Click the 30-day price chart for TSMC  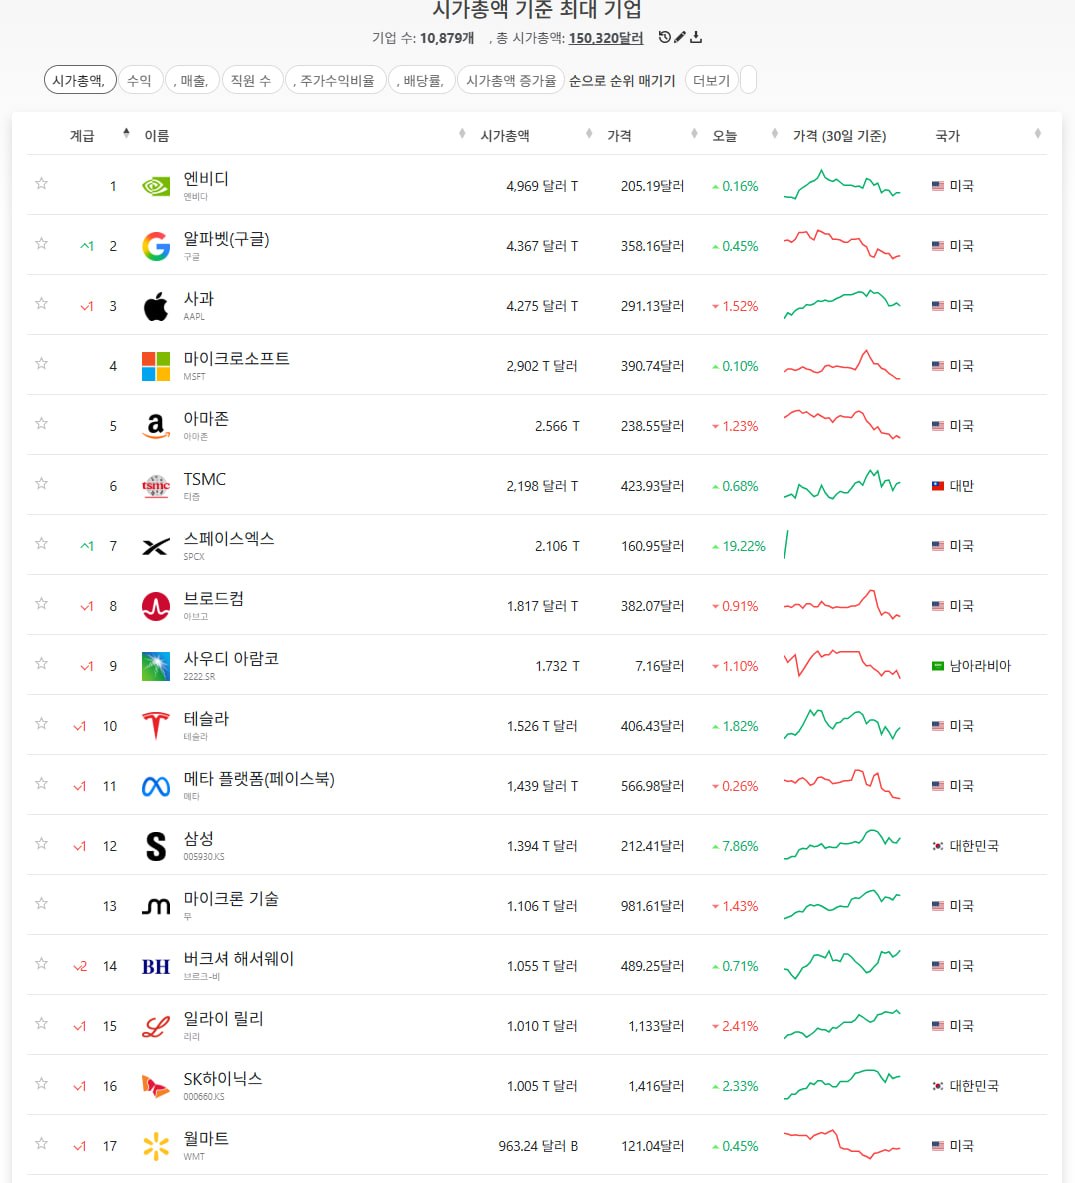(x=842, y=485)
